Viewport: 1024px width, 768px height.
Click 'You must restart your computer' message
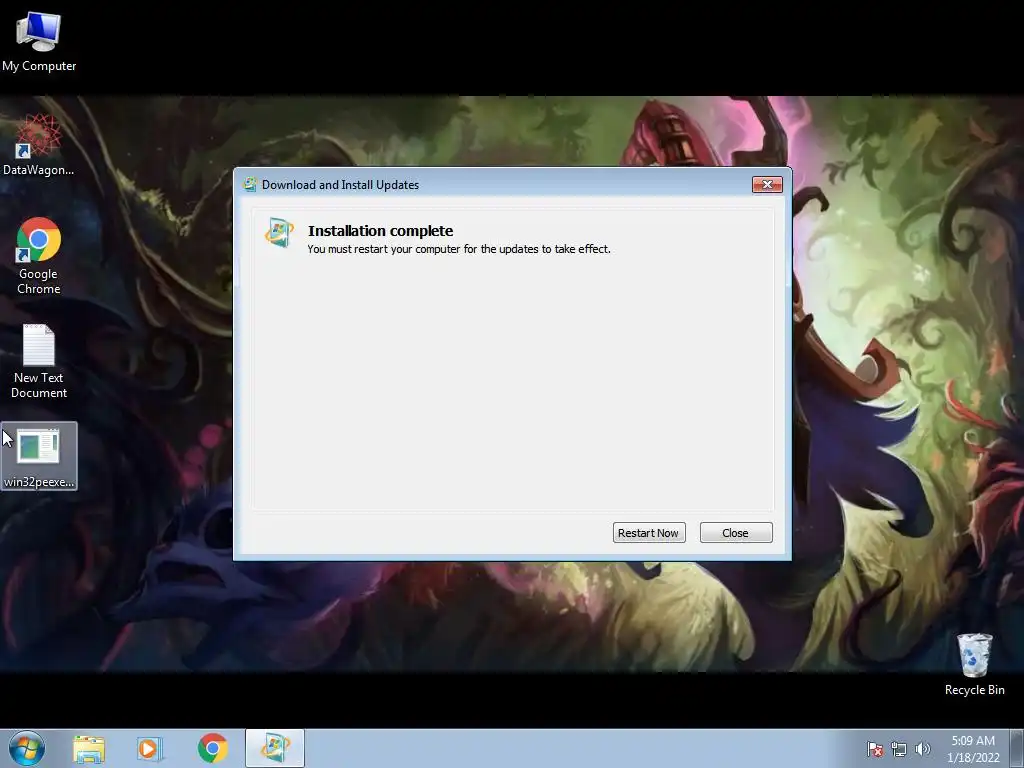[x=459, y=249]
